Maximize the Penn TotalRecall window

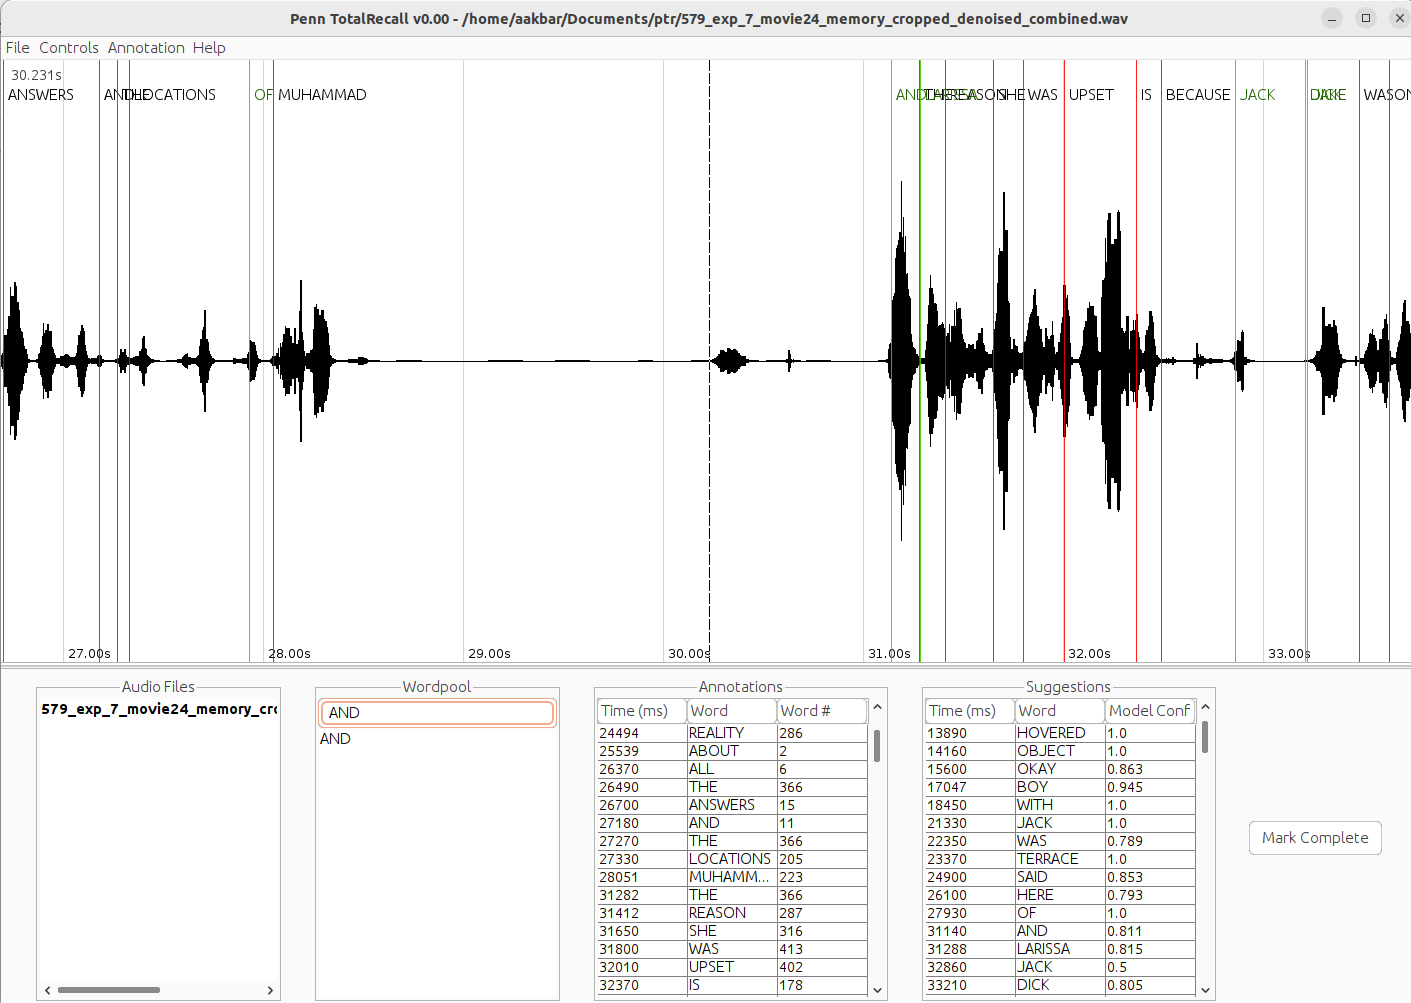pos(1366,18)
